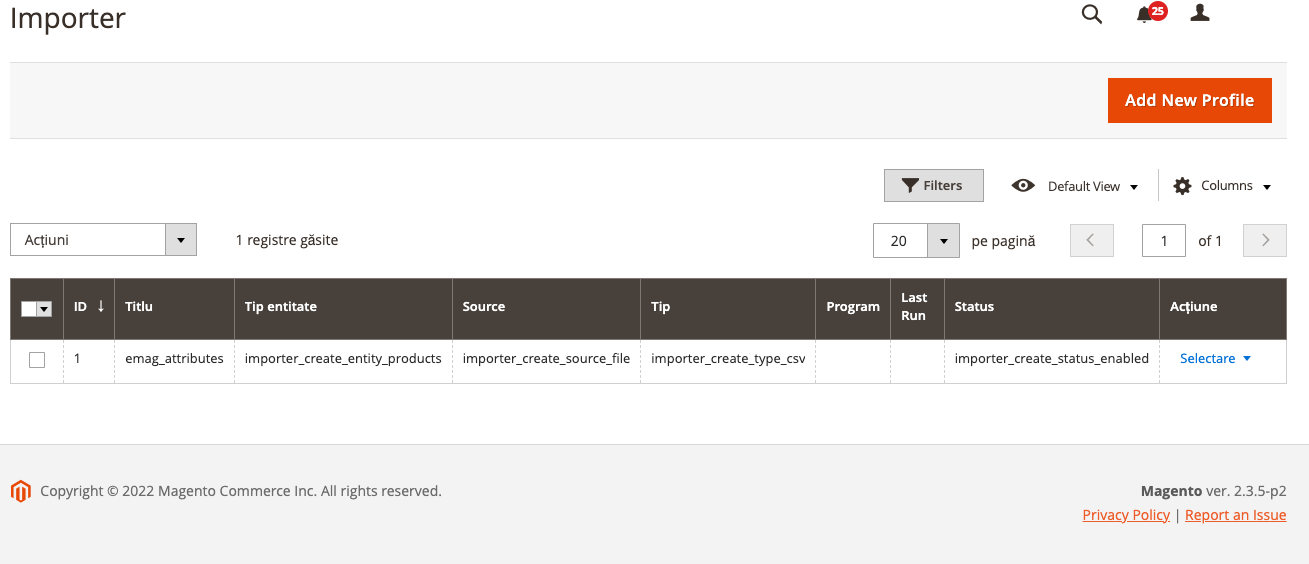Toggle the select-all checkbox in header
Screen dimensions: 1309x564
pyautogui.click(x=28, y=309)
